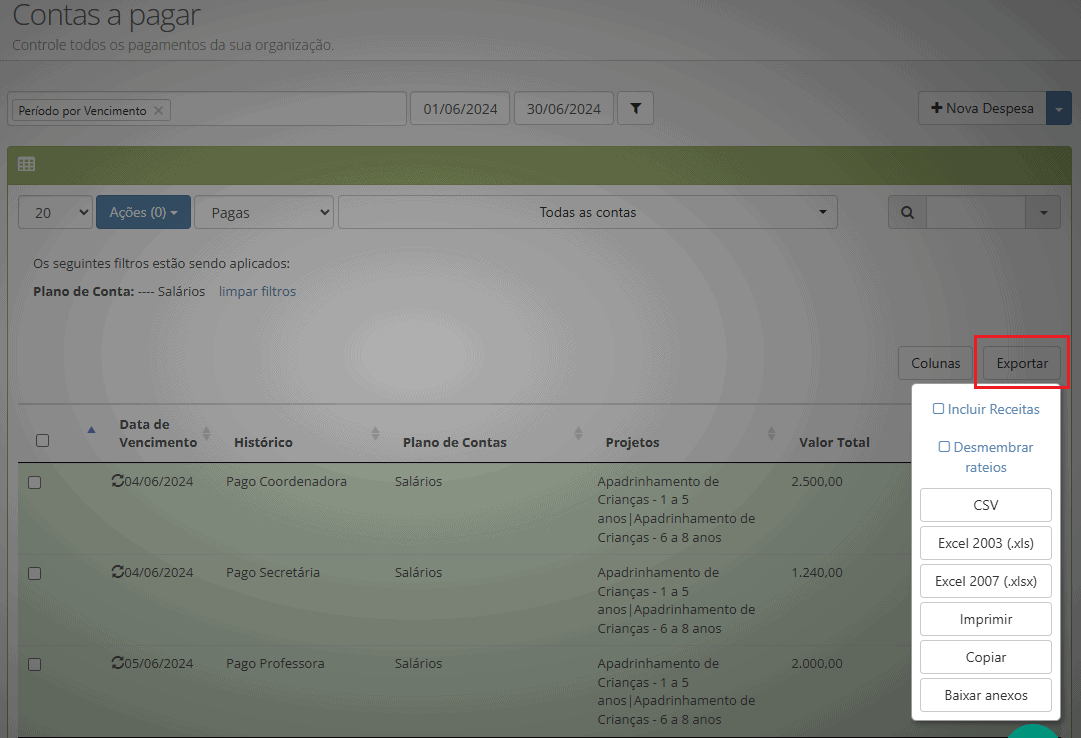This screenshot has width=1081, height=738.
Task: Click the limpar filtros link
Action: pos(257,292)
